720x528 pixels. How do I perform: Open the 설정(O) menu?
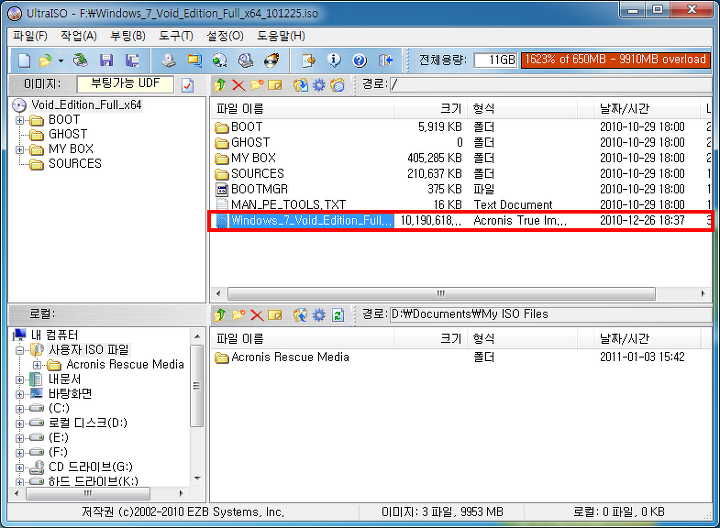coord(225,36)
